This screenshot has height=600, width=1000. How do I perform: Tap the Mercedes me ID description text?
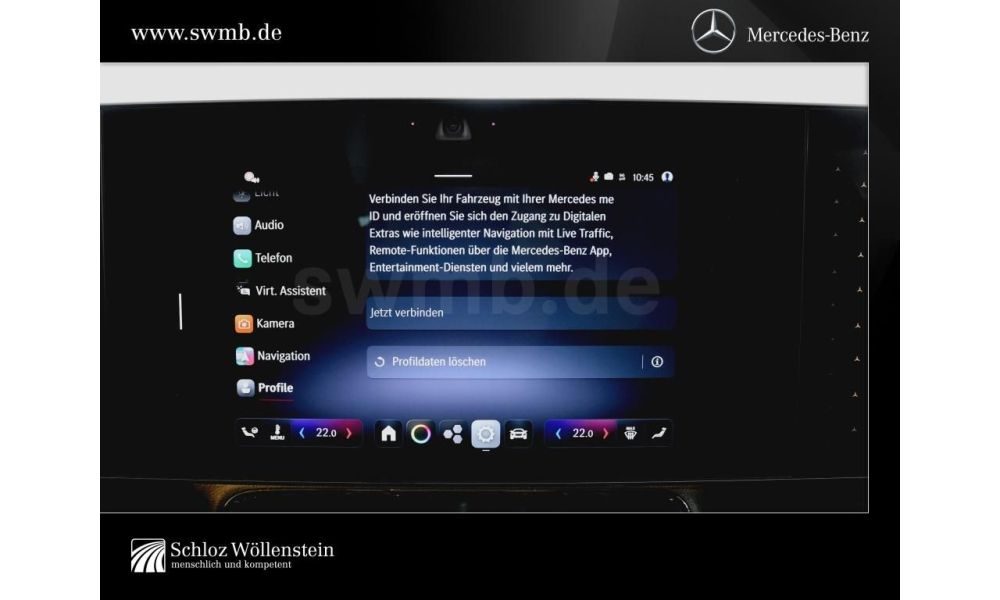(x=491, y=233)
